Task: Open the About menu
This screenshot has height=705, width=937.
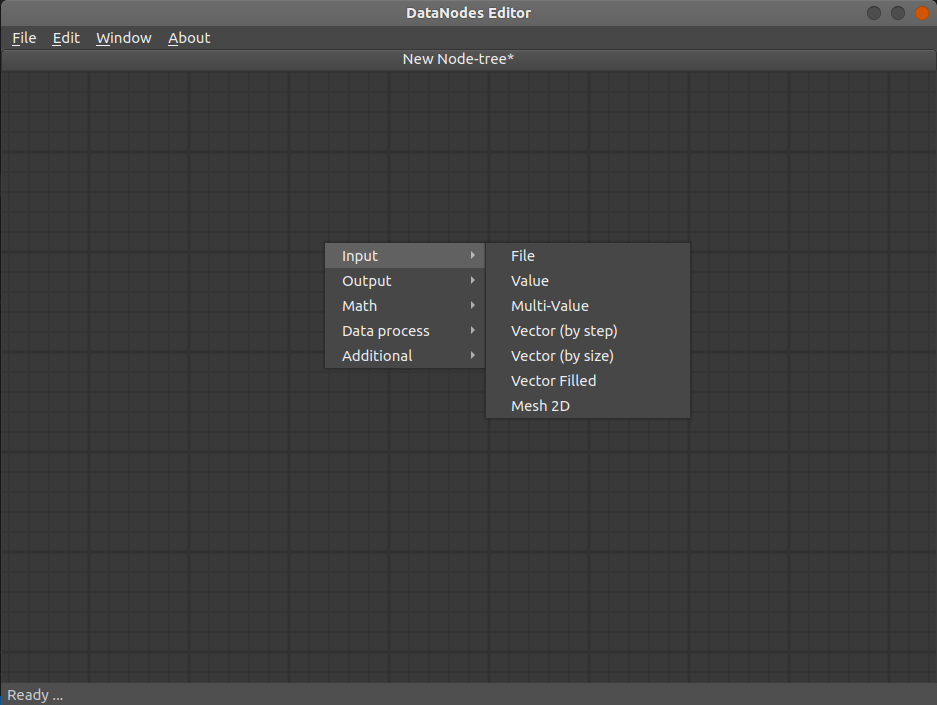Action: tap(189, 38)
